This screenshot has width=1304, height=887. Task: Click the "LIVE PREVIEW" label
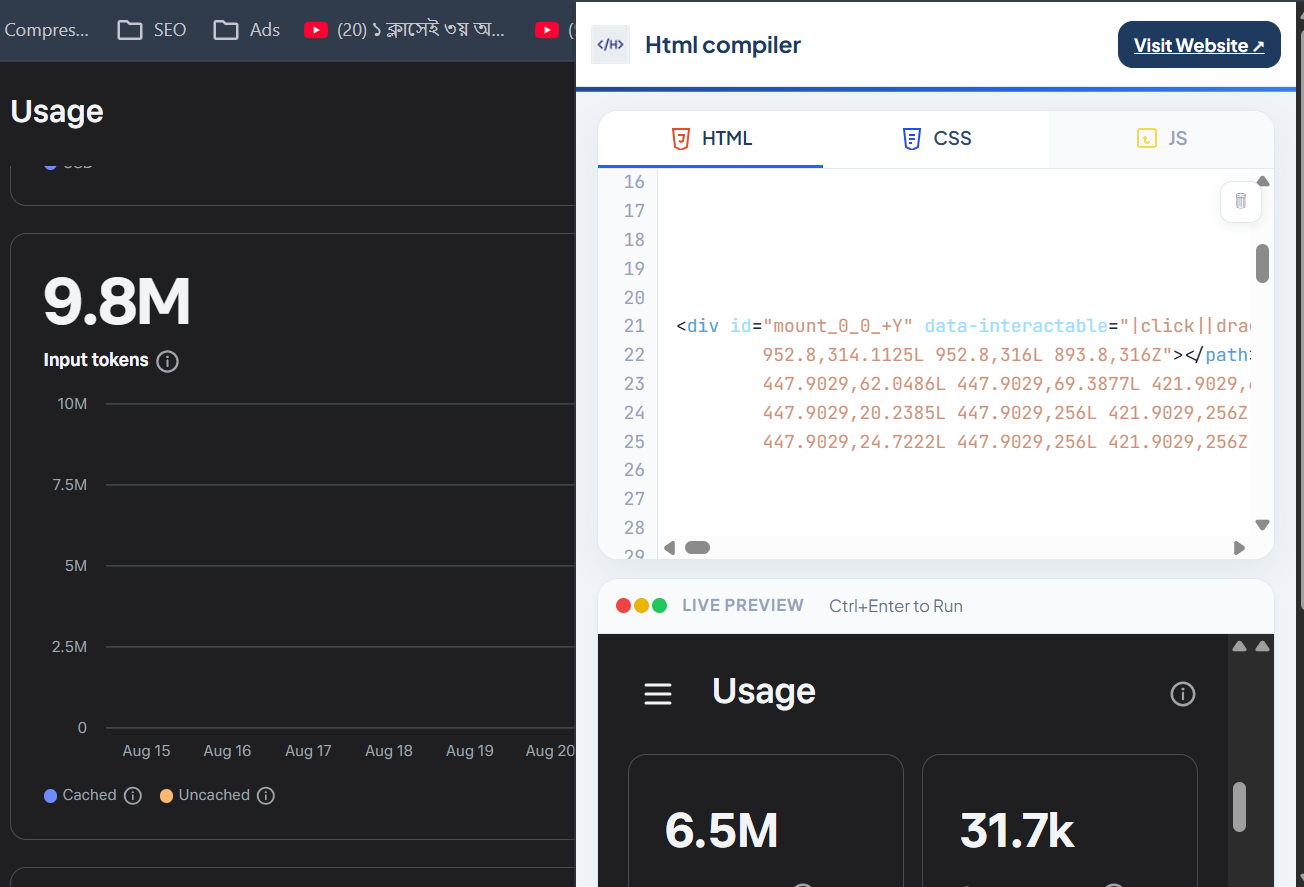click(x=743, y=606)
